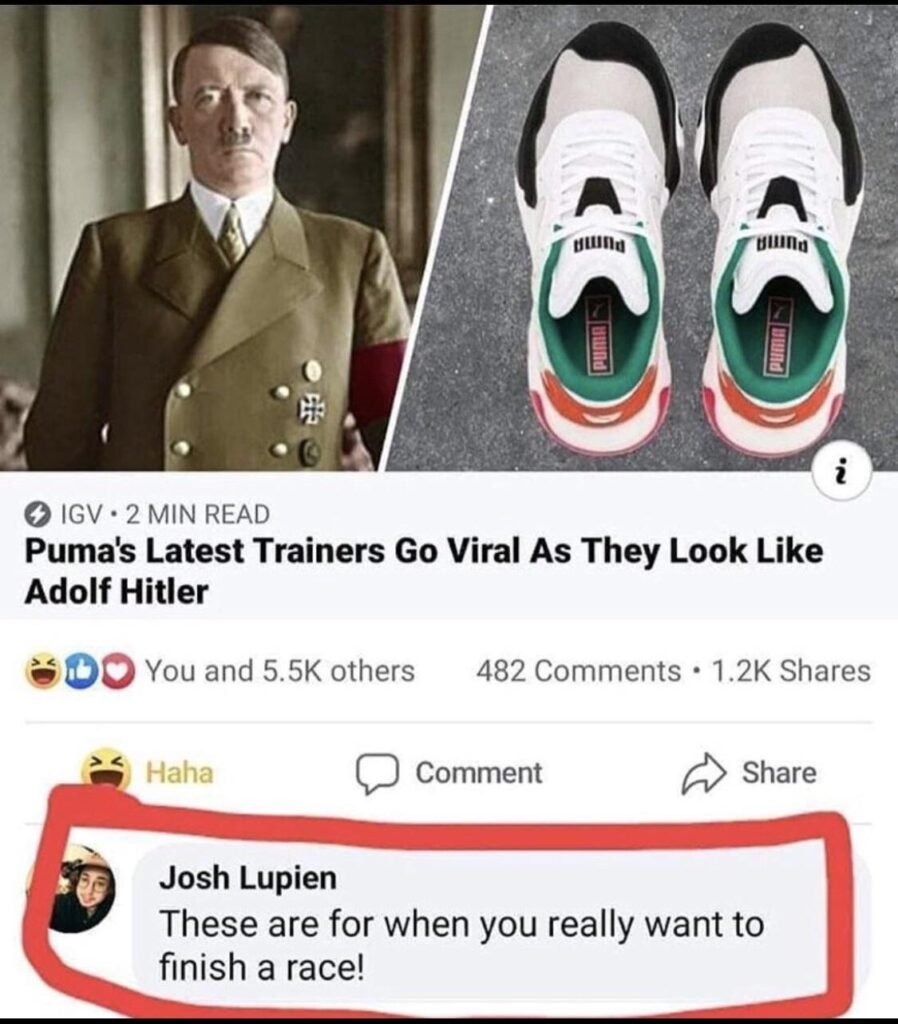The width and height of the screenshot is (898, 1024).
Task: View the 1.2K Shares list
Action: tap(790, 671)
